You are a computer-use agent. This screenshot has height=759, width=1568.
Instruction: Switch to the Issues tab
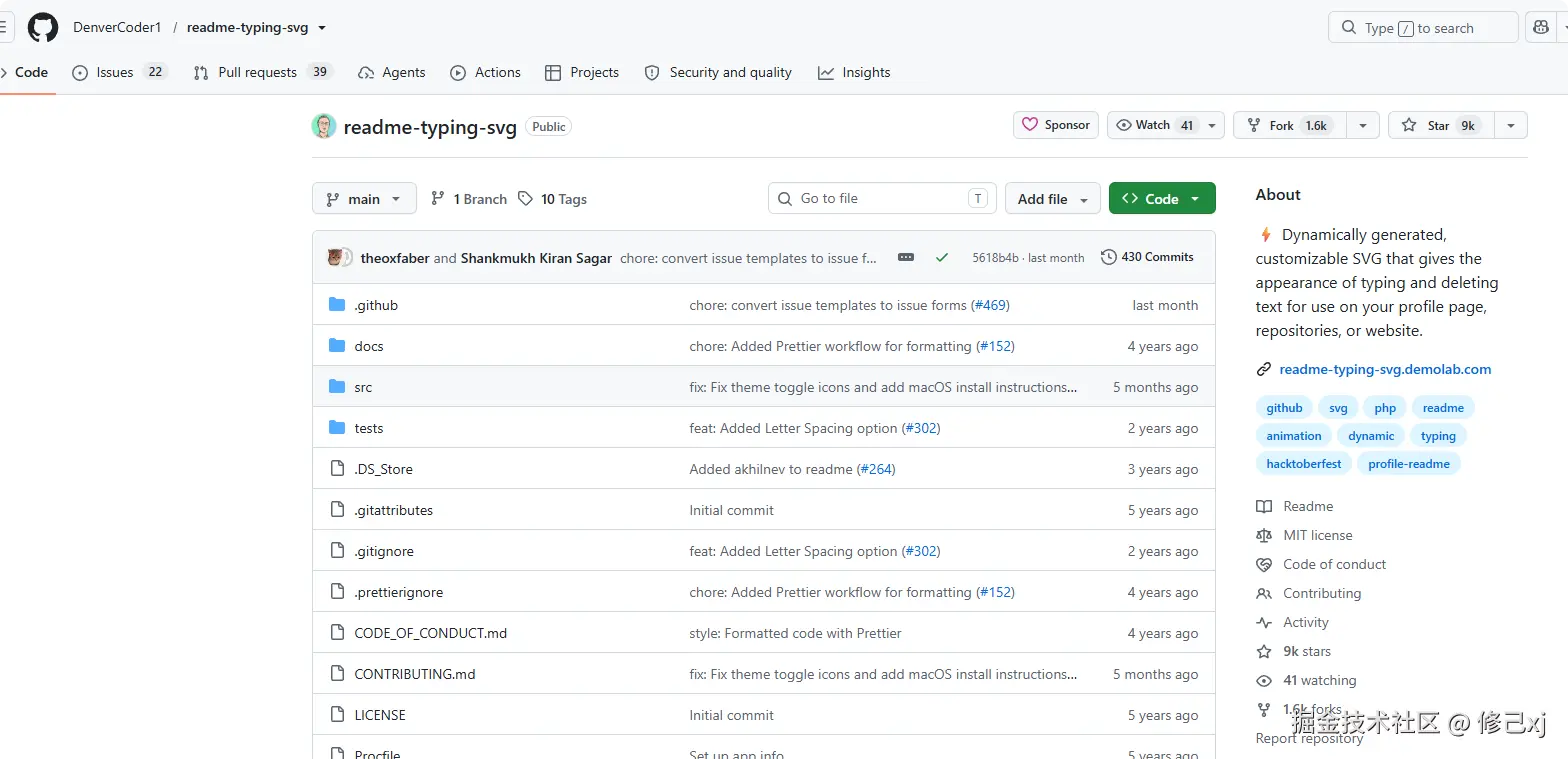pyautogui.click(x=119, y=72)
